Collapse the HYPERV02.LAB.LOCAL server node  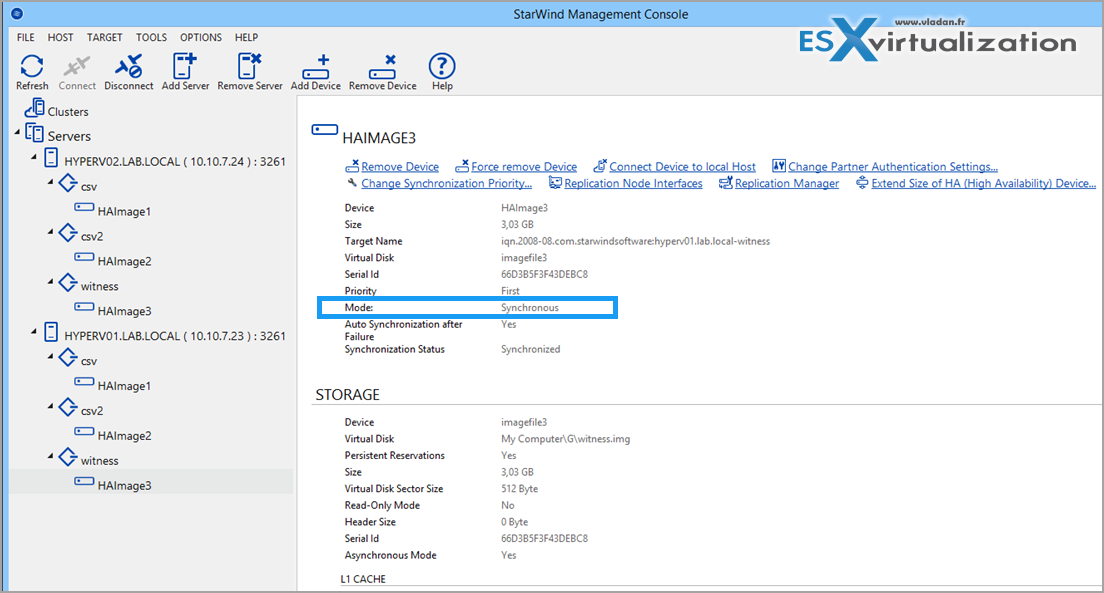34,159
